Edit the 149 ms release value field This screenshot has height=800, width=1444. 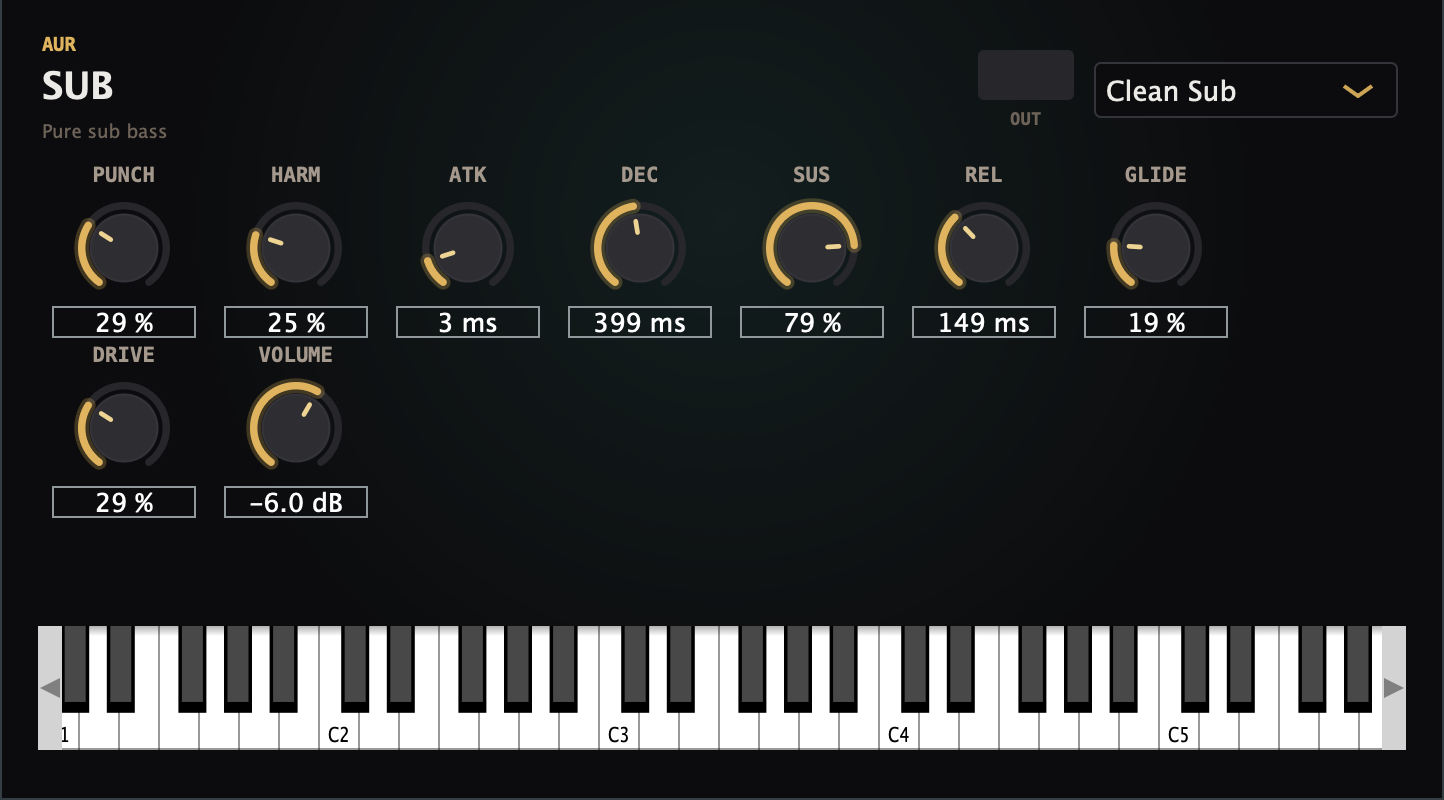click(x=984, y=322)
